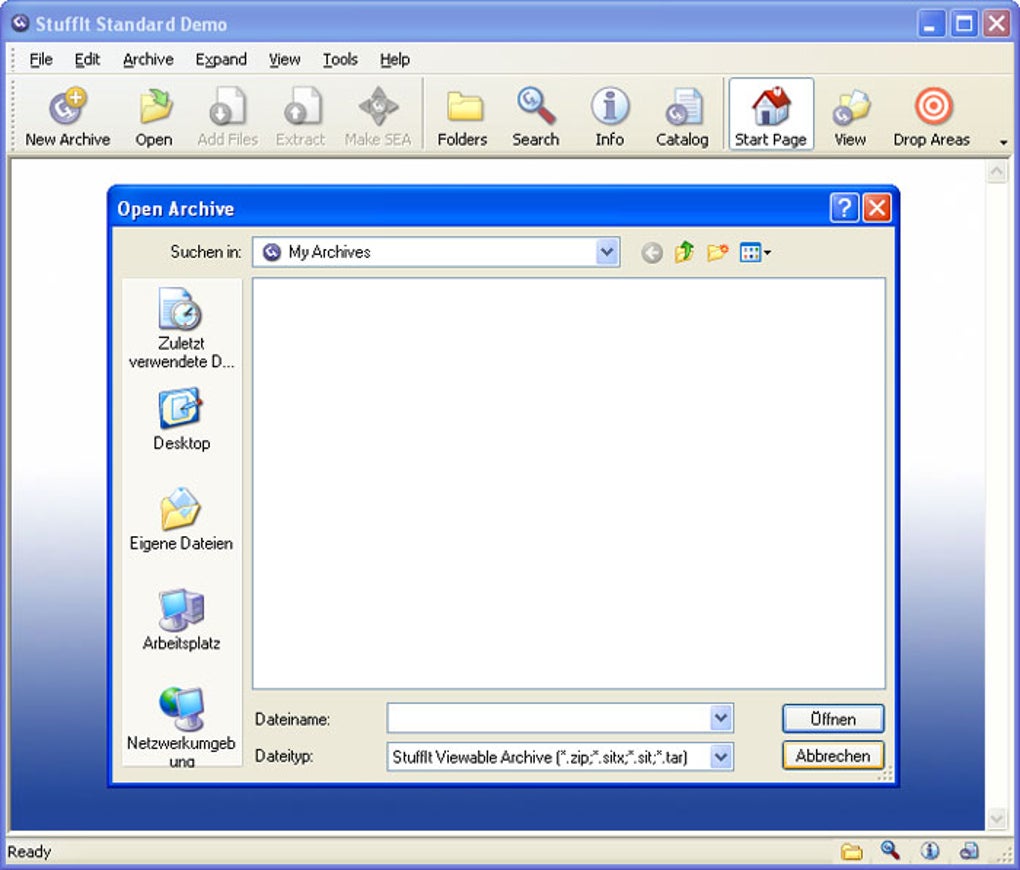1020x870 pixels.
Task: Maximize the StuffIt Standard Demo window
Action: coord(964,24)
